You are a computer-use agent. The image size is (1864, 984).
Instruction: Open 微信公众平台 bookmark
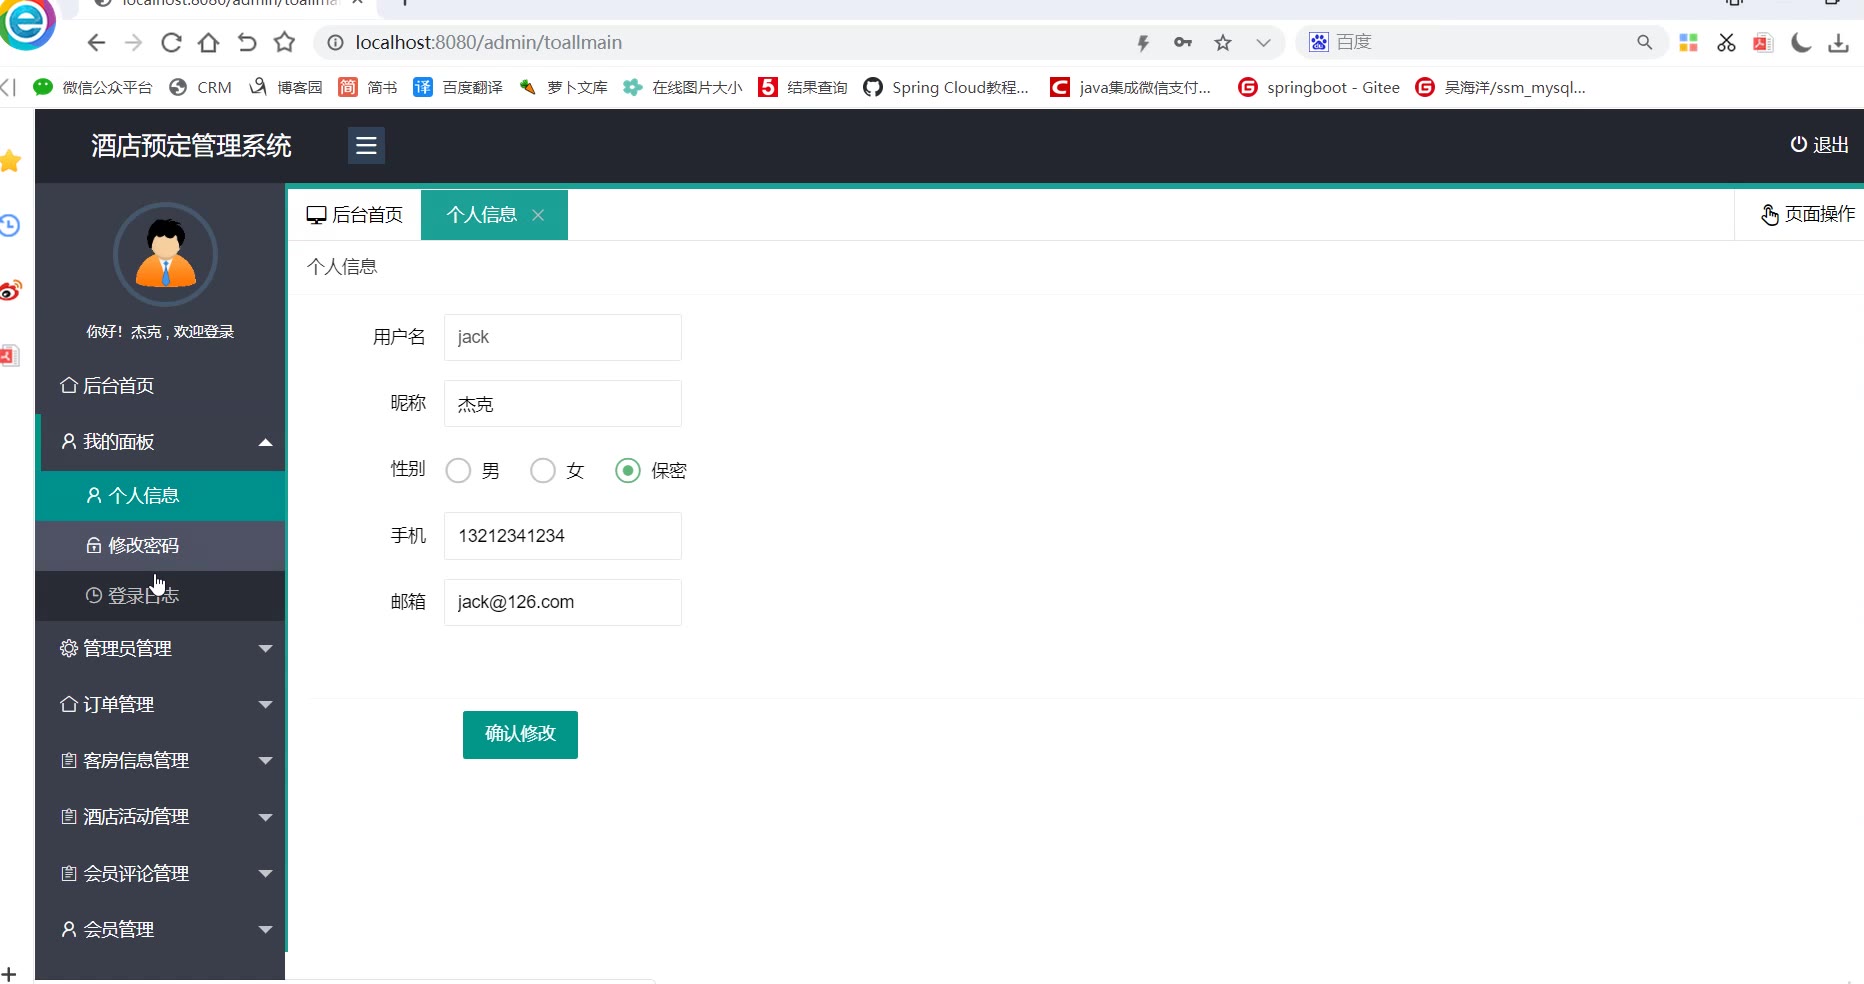click(93, 88)
